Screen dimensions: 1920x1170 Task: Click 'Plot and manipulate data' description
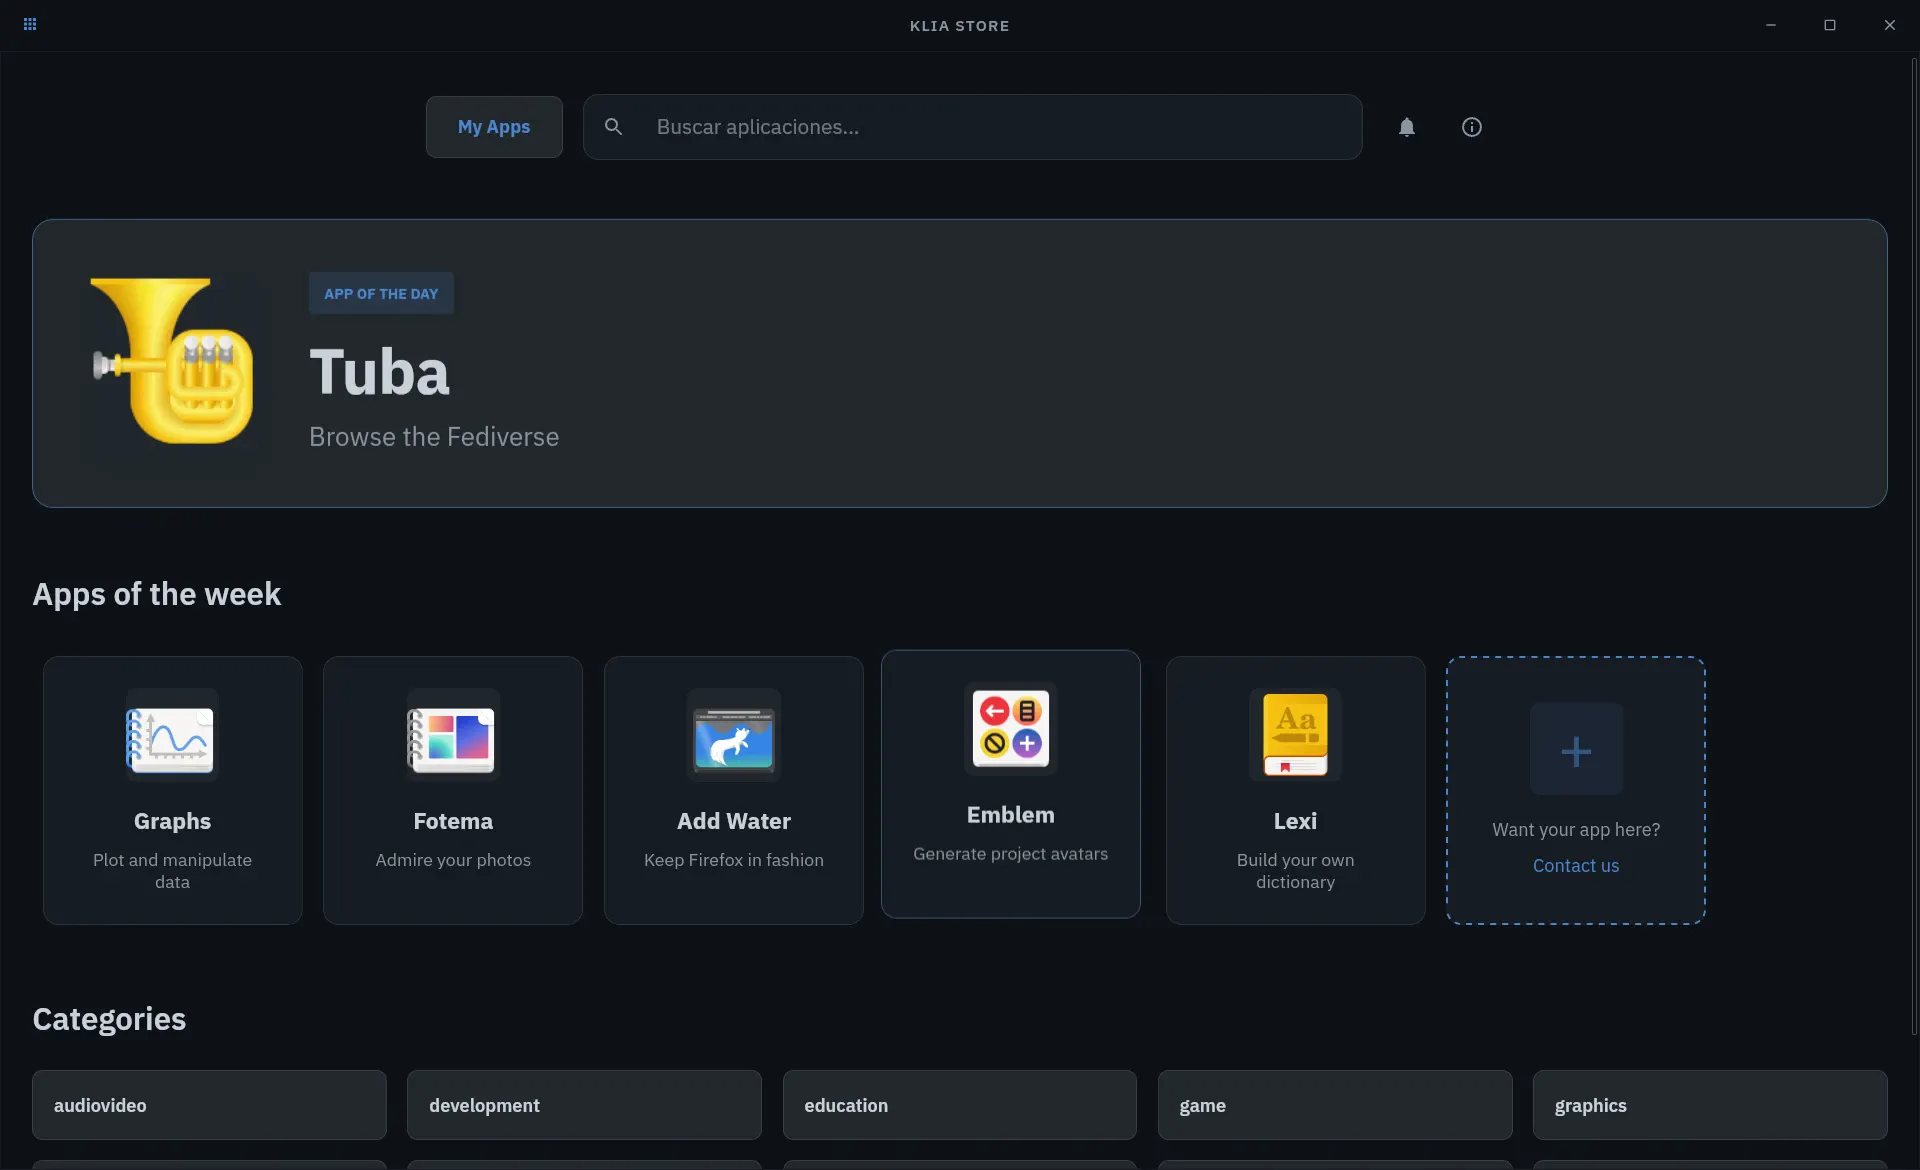[x=172, y=871]
